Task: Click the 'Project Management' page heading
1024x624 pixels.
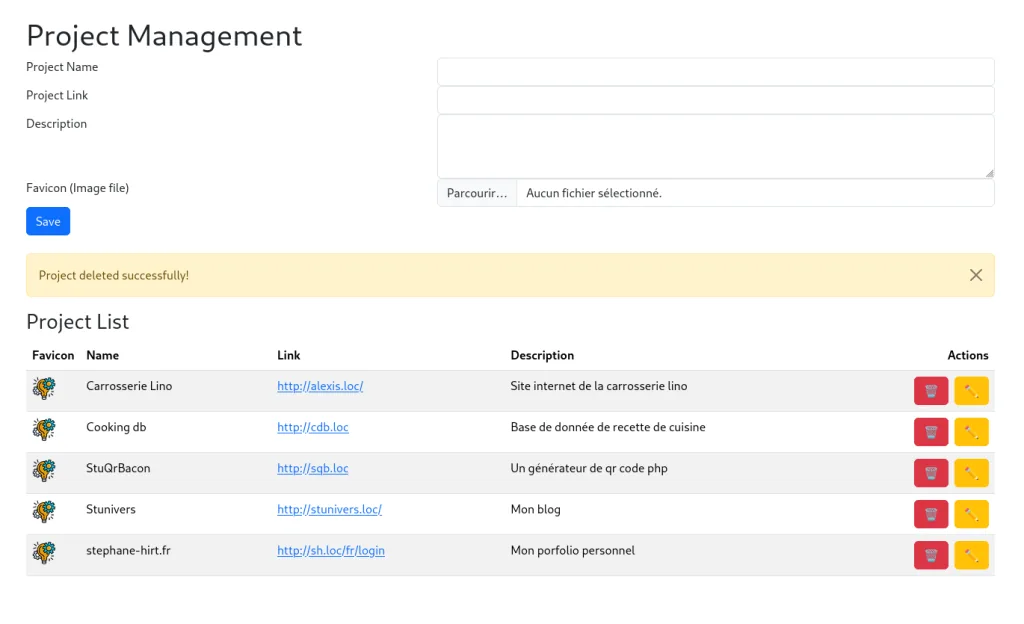Action: tap(164, 36)
